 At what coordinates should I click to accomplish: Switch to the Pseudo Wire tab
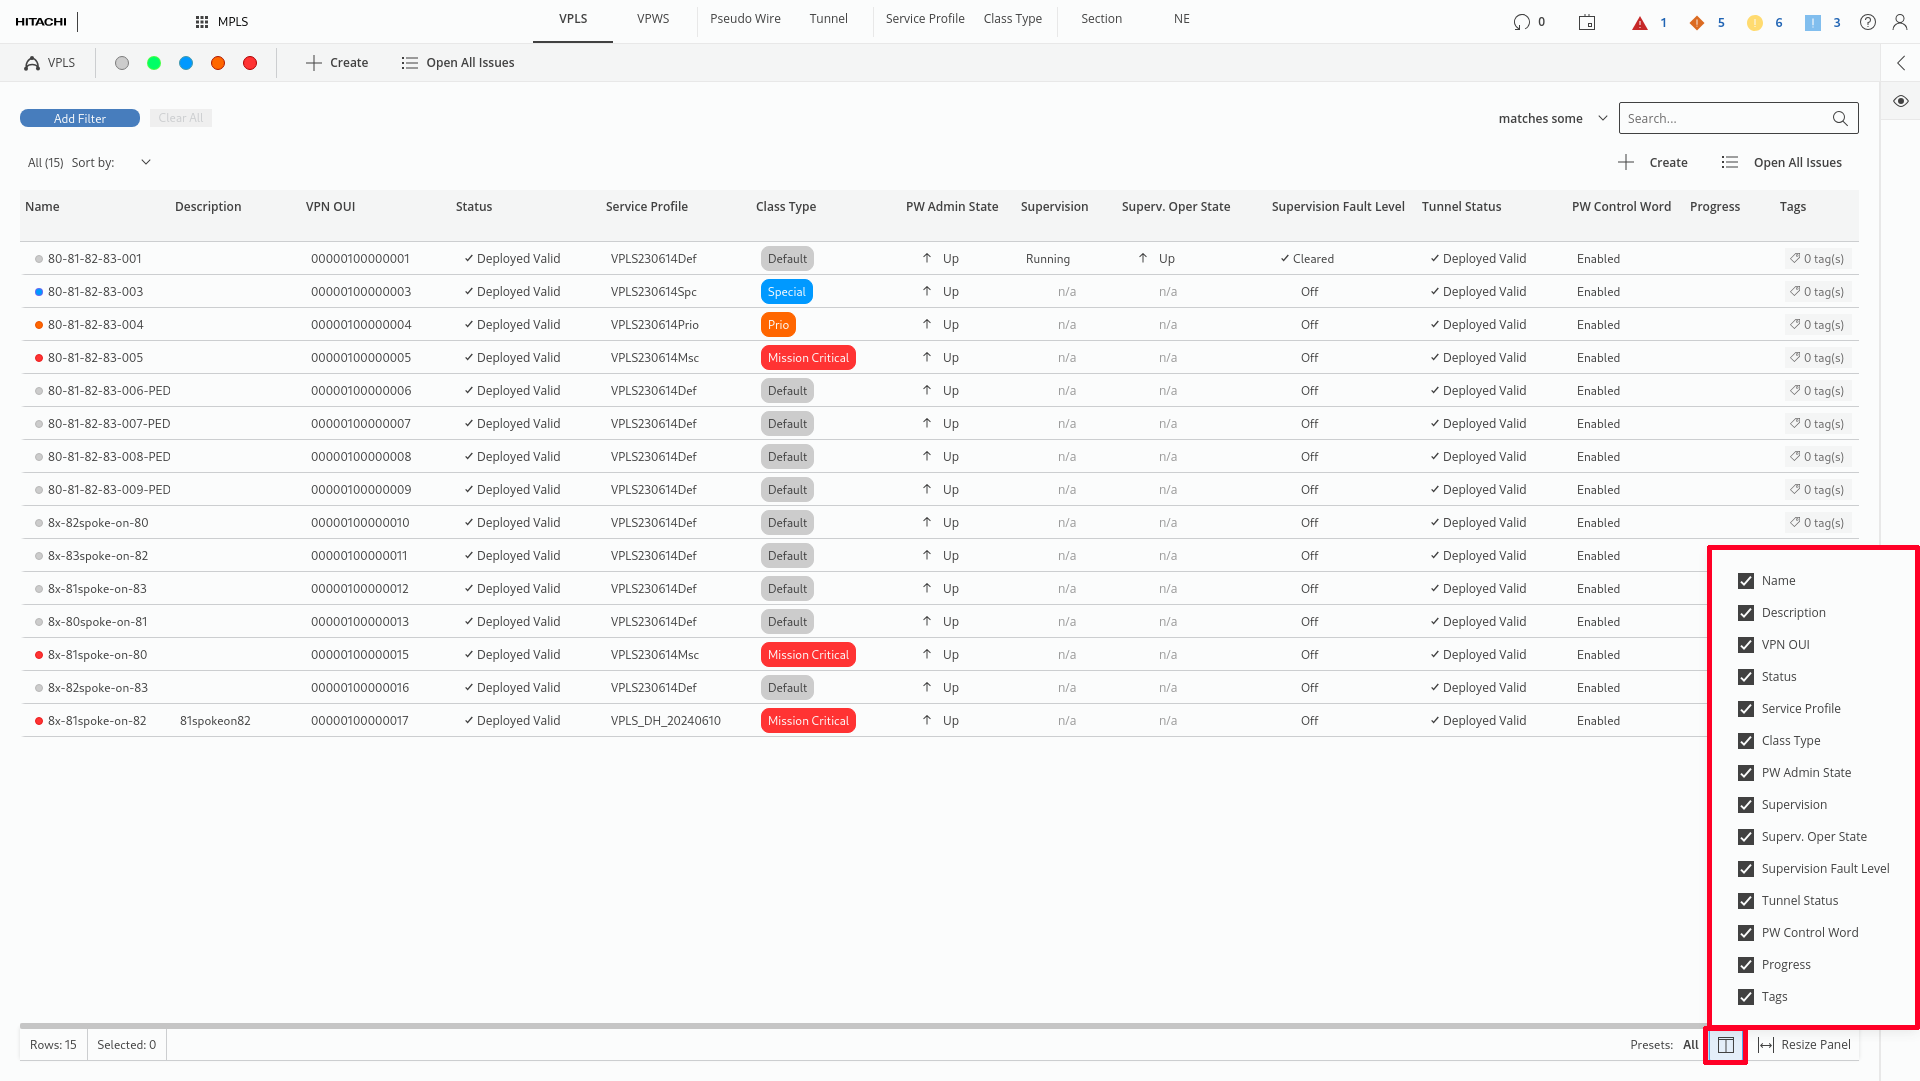point(745,19)
